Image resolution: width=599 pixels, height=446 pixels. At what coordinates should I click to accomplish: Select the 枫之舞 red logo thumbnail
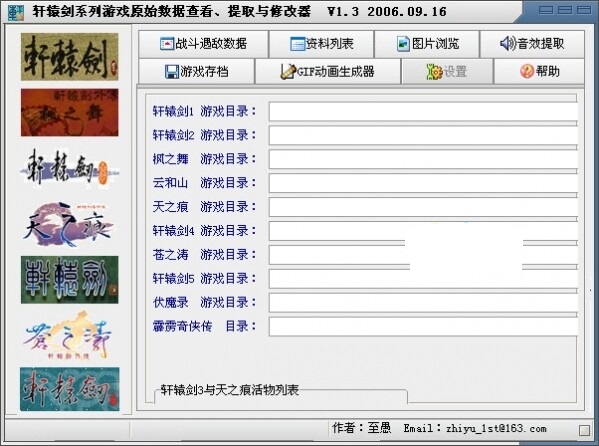(x=70, y=112)
